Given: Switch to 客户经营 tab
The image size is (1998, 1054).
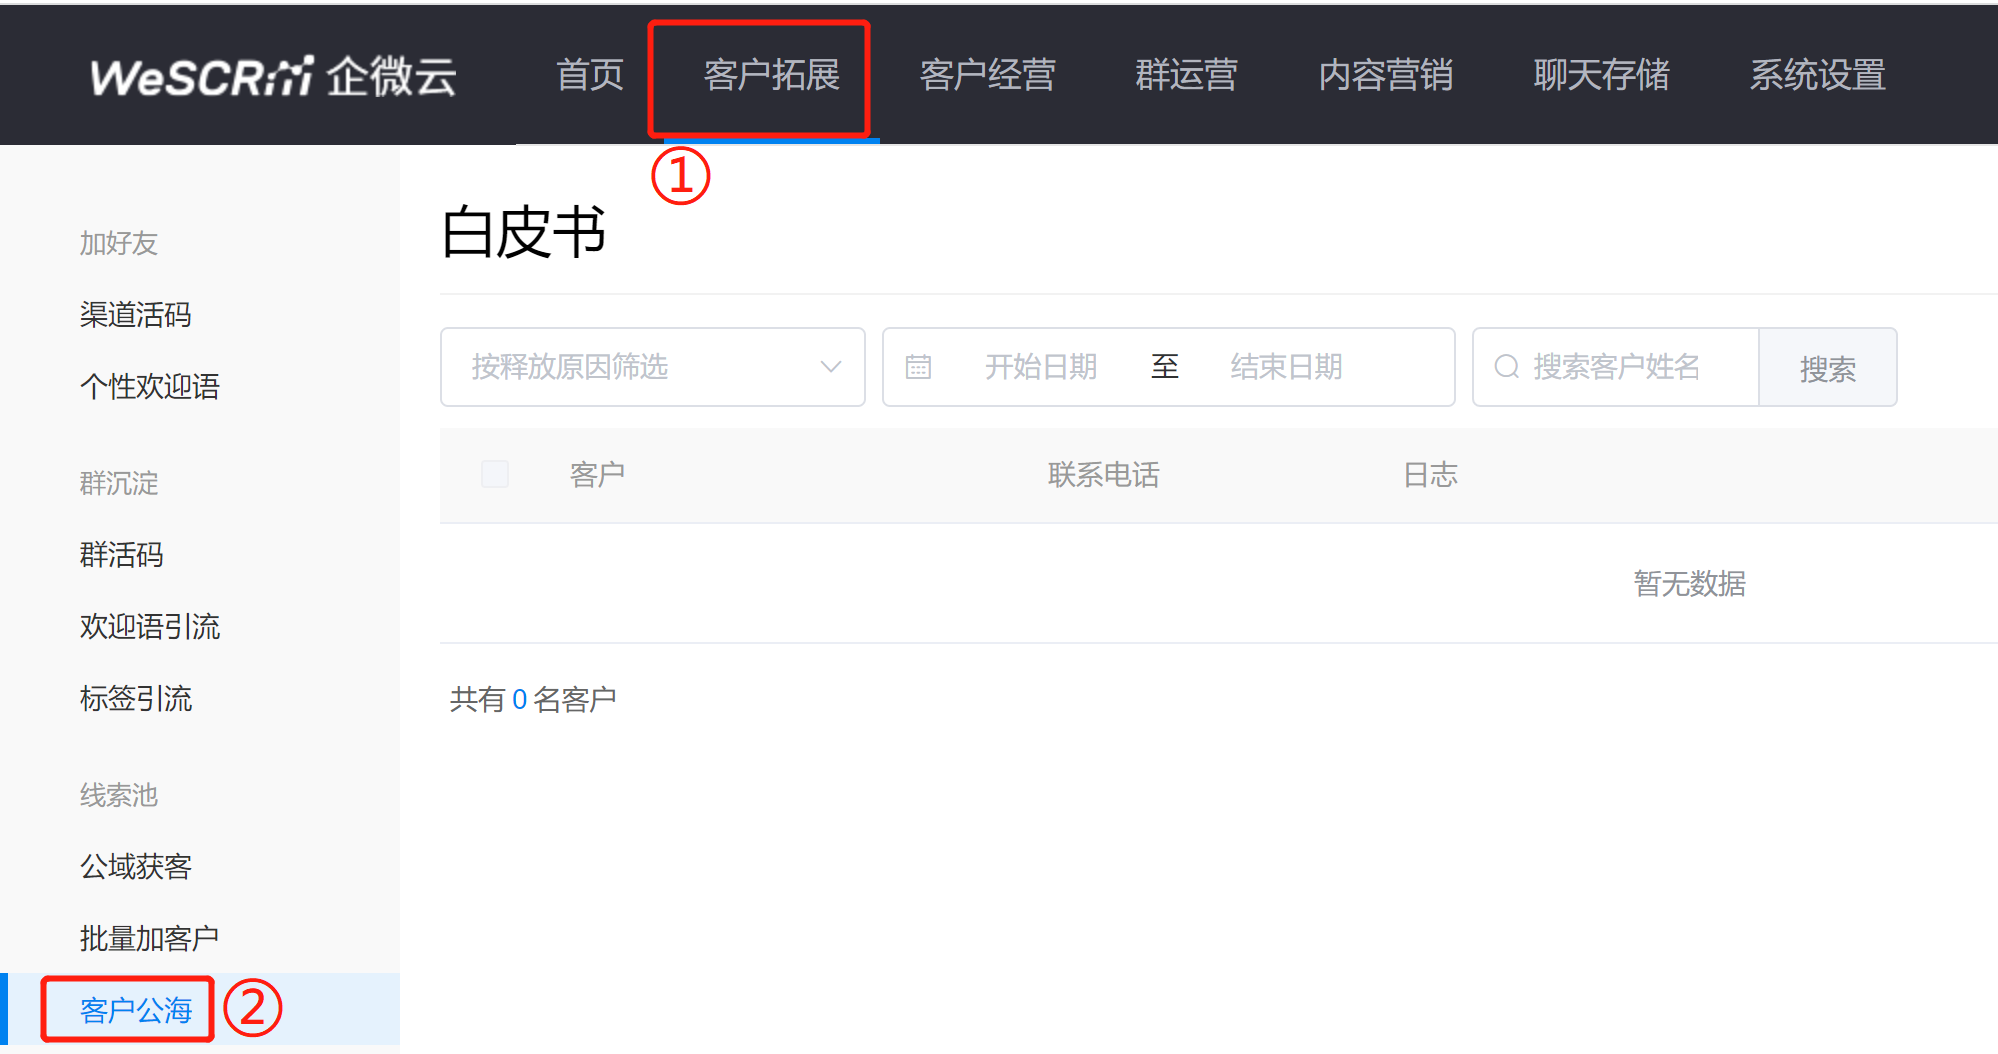Looking at the screenshot, I should (987, 75).
